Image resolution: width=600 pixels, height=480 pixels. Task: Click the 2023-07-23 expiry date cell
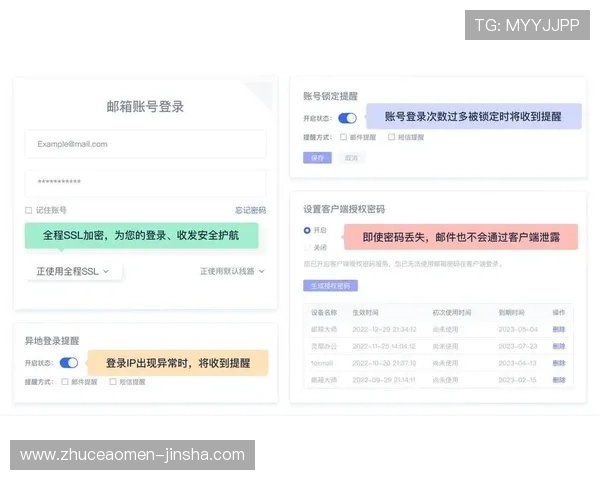tap(518, 346)
